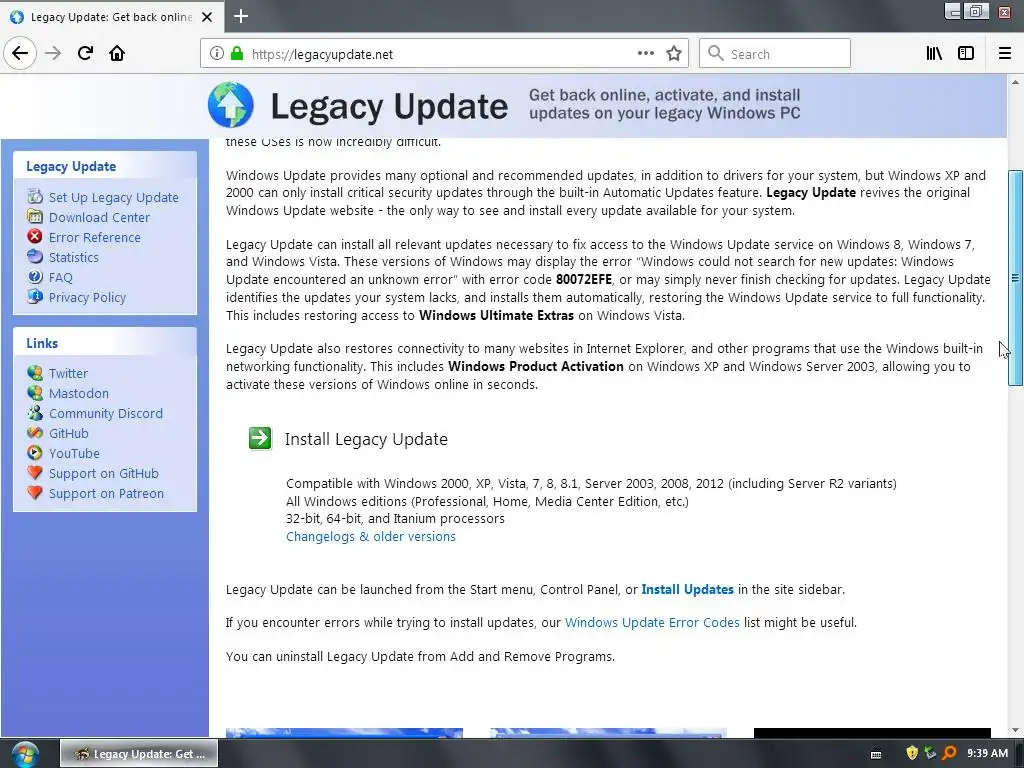Click the Twitter globe icon
The width and height of the screenshot is (1024, 768).
tap(35, 373)
